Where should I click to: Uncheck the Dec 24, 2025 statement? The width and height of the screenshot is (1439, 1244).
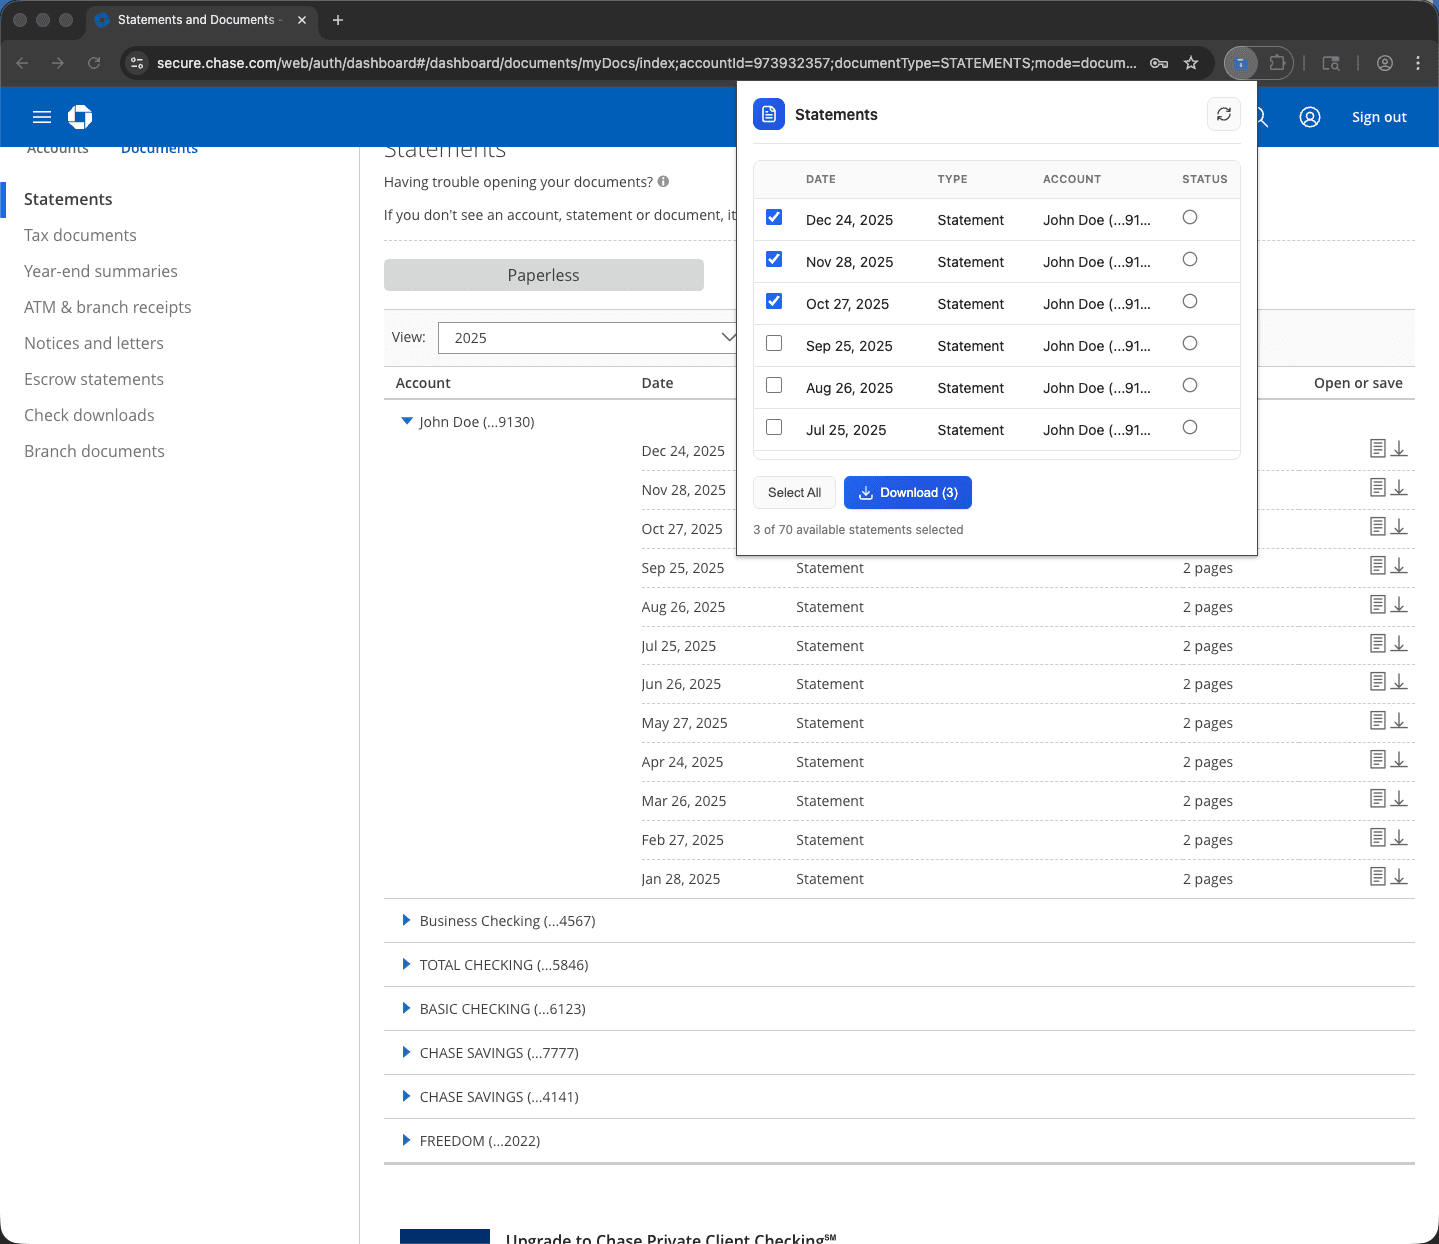coord(773,217)
